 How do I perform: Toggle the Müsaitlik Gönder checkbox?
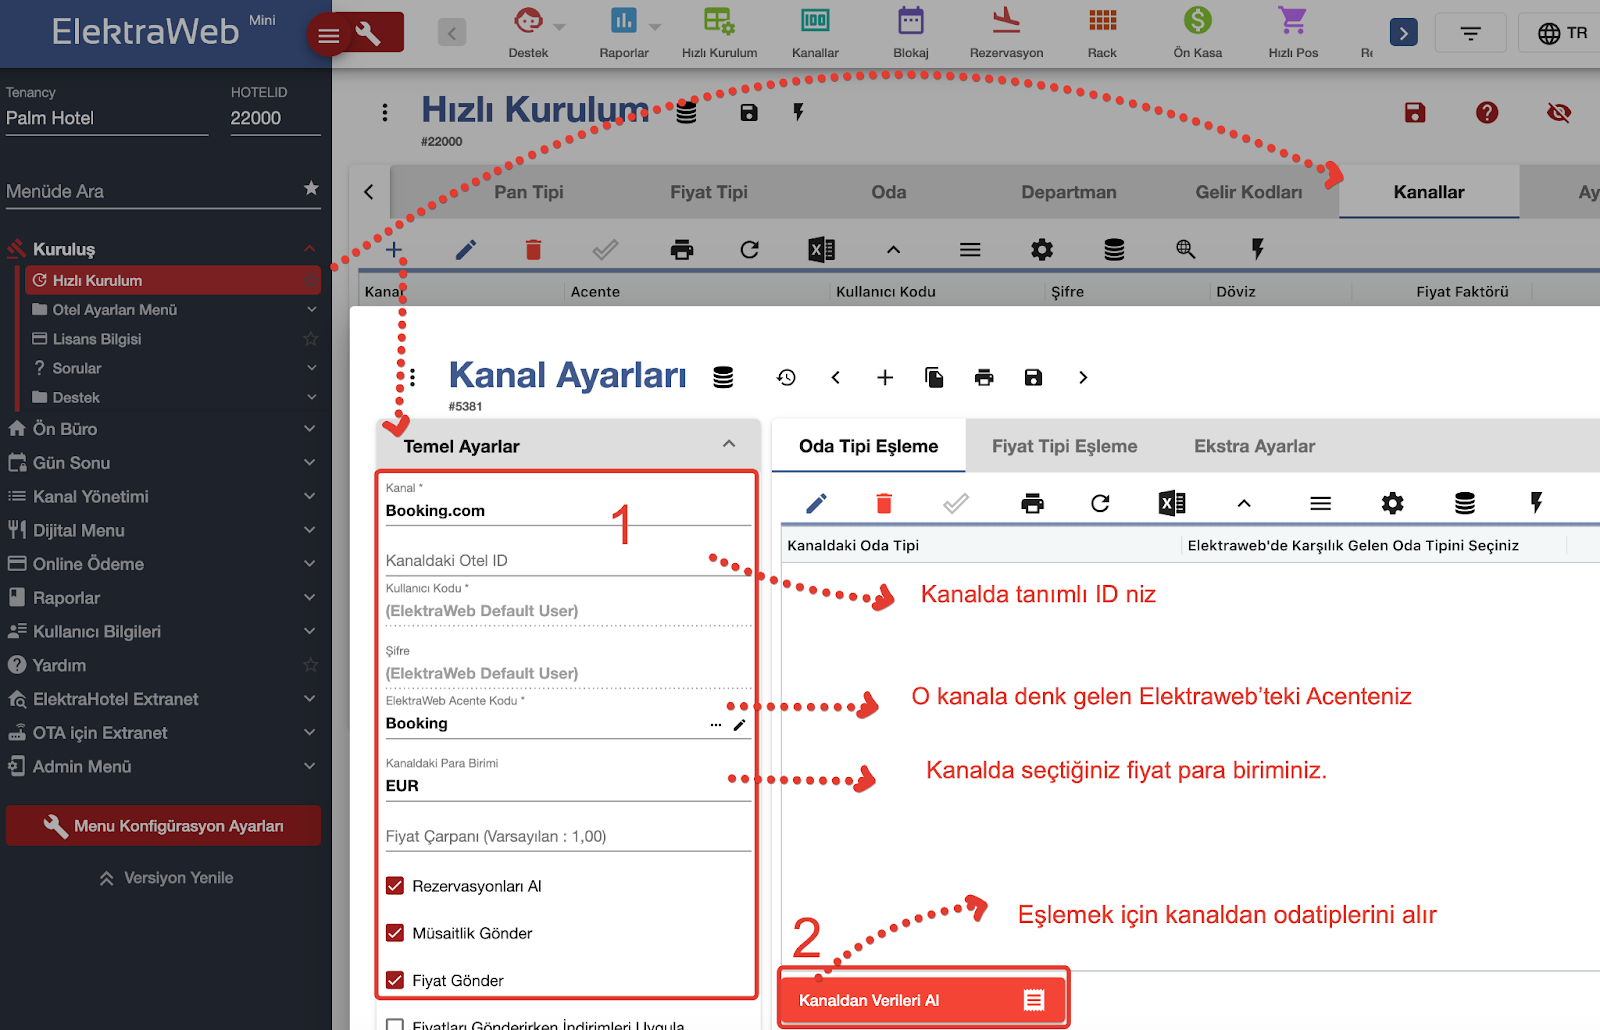(395, 933)
